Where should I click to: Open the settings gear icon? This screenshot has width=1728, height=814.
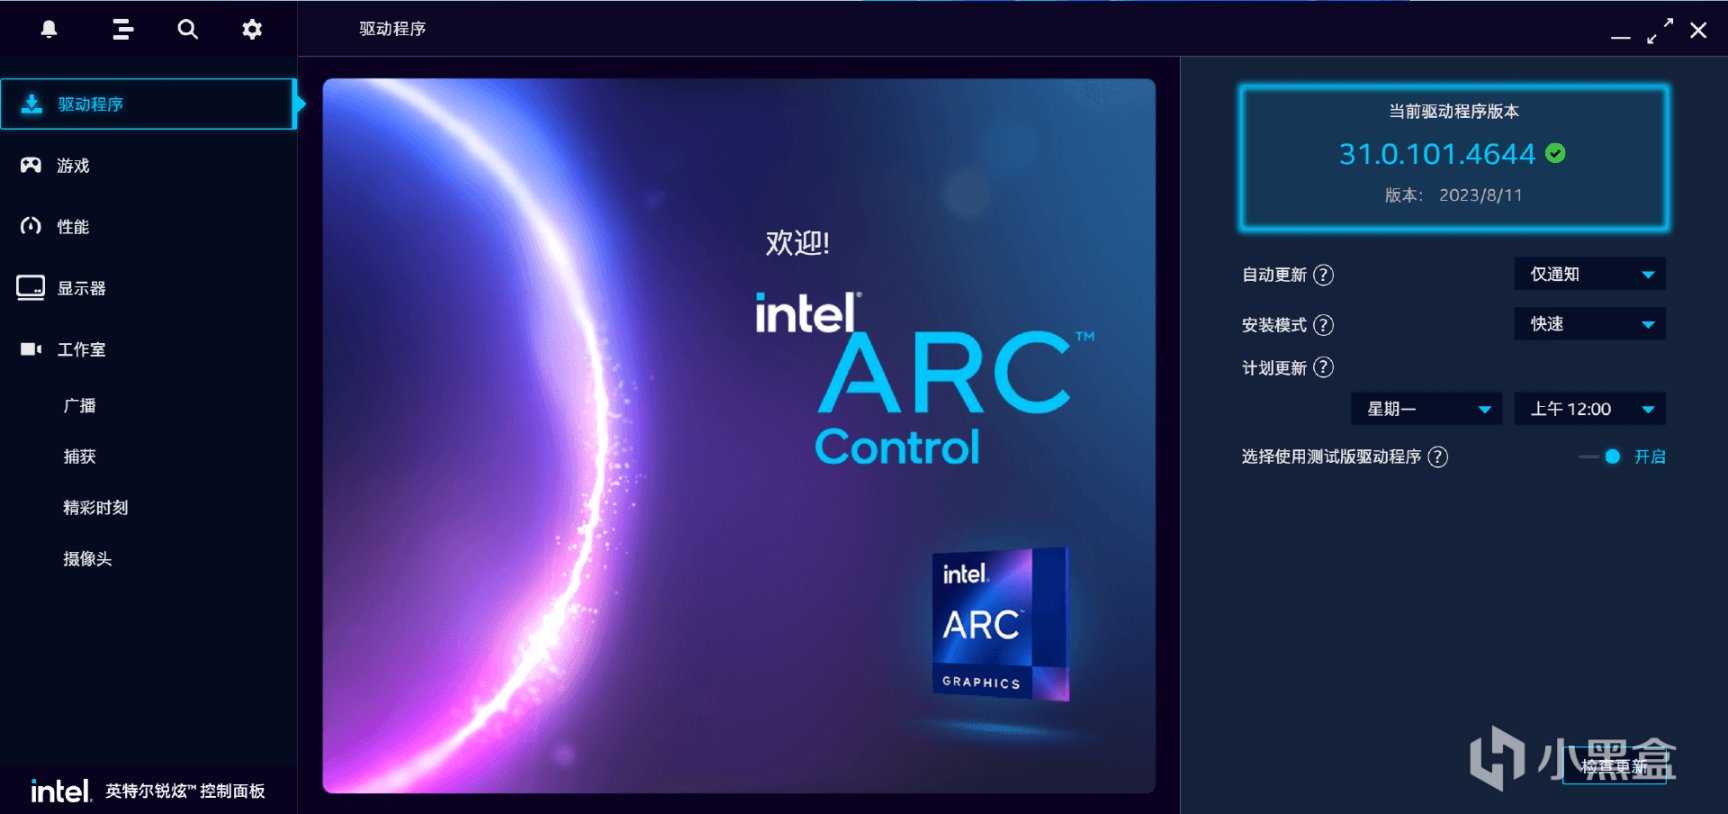pyautogui.click(x=252, y=29)
